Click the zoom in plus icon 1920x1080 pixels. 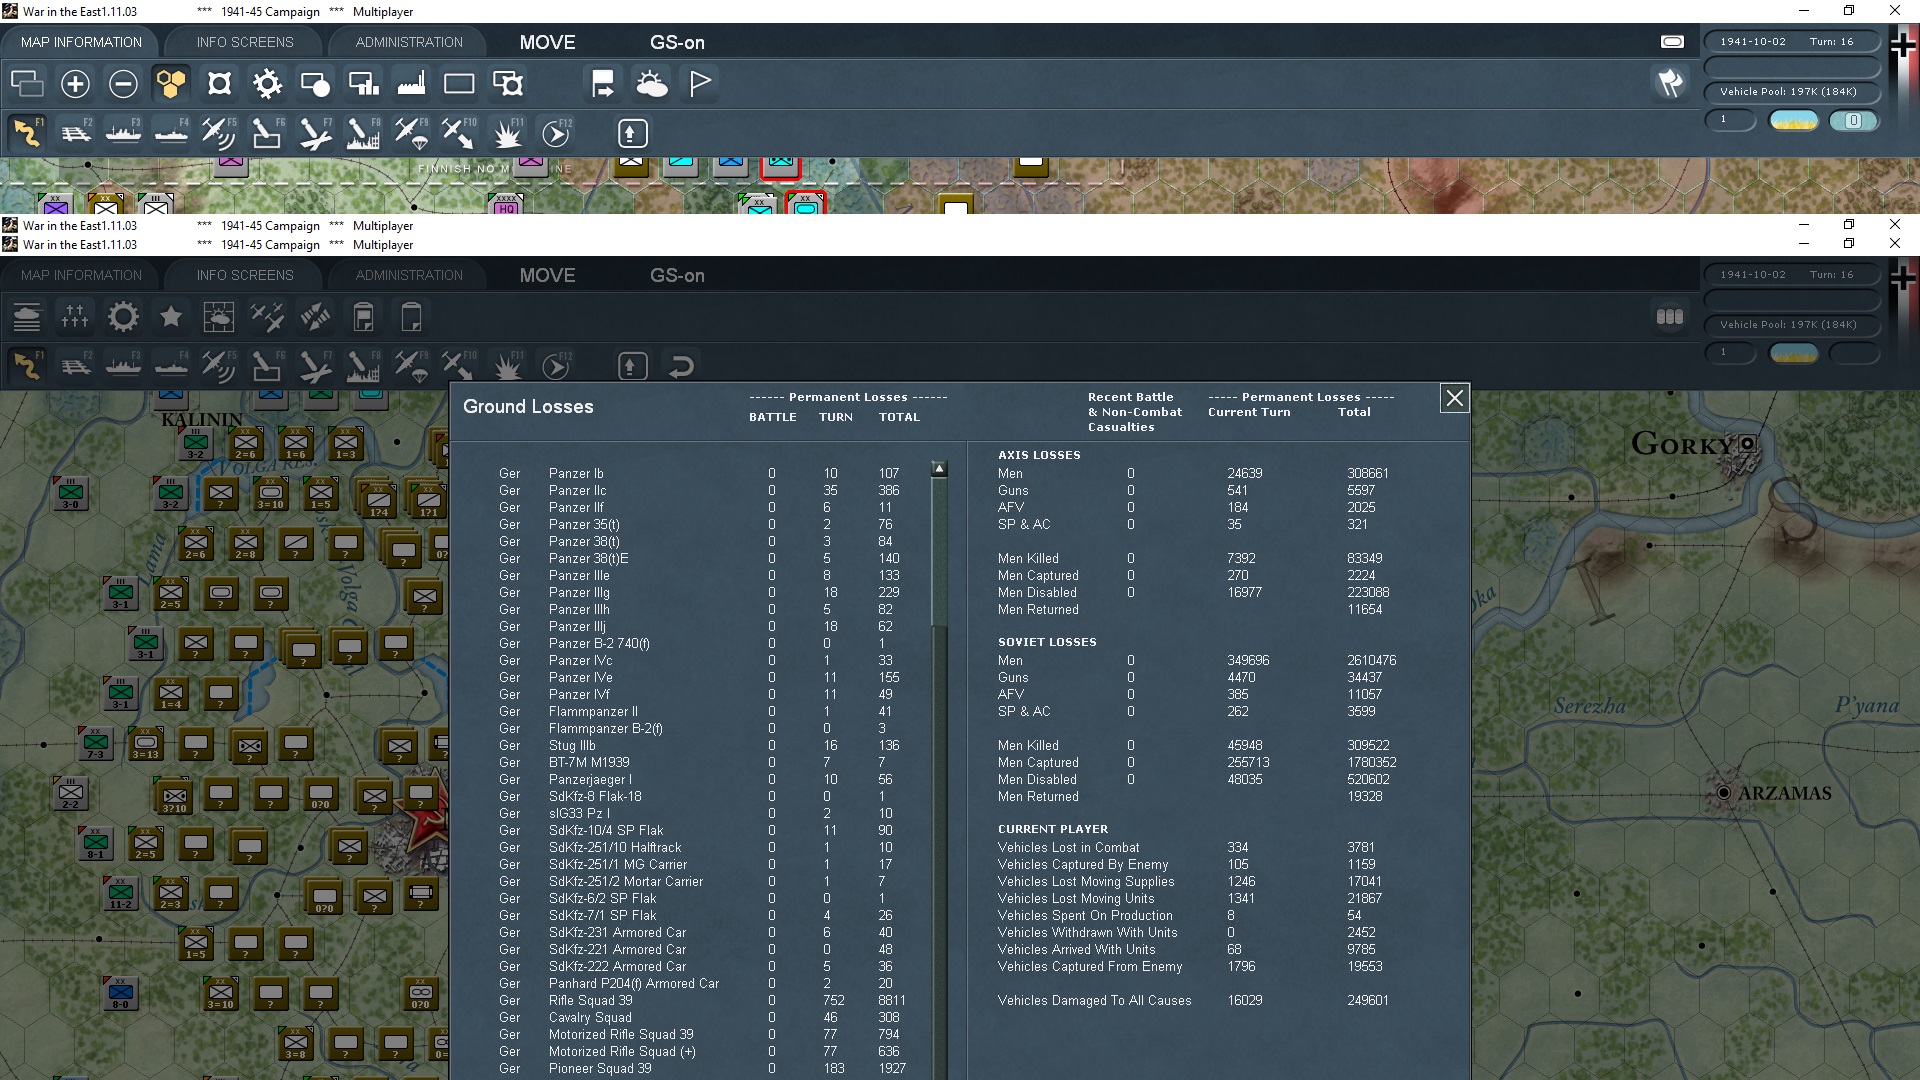click(x=75, y=84)
